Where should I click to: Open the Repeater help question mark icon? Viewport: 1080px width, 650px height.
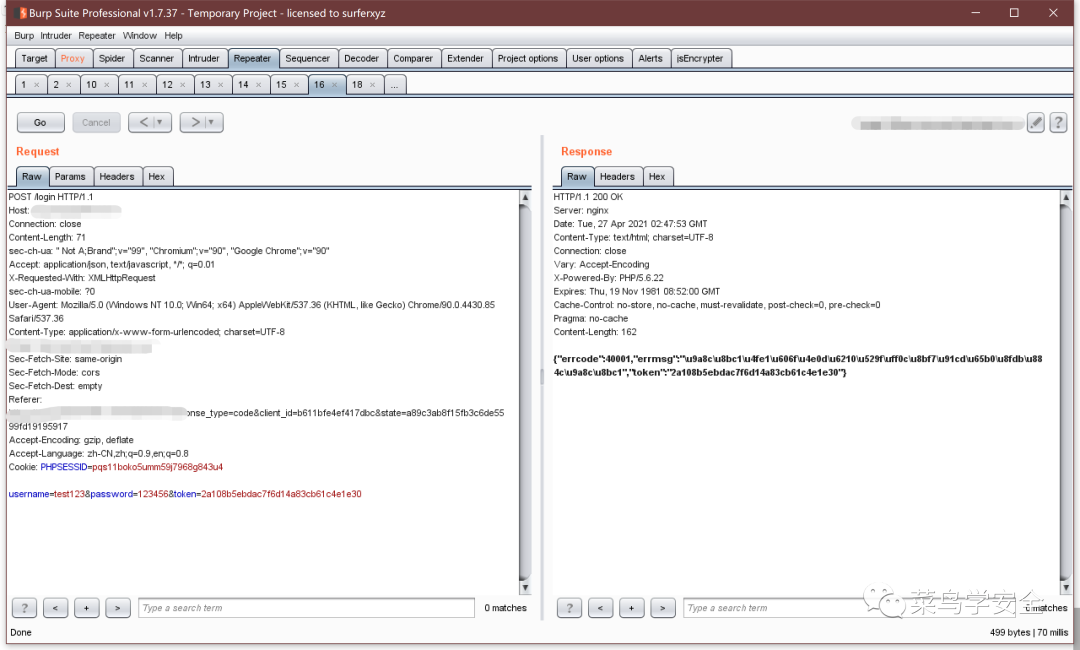click(x=1058, y=123)
